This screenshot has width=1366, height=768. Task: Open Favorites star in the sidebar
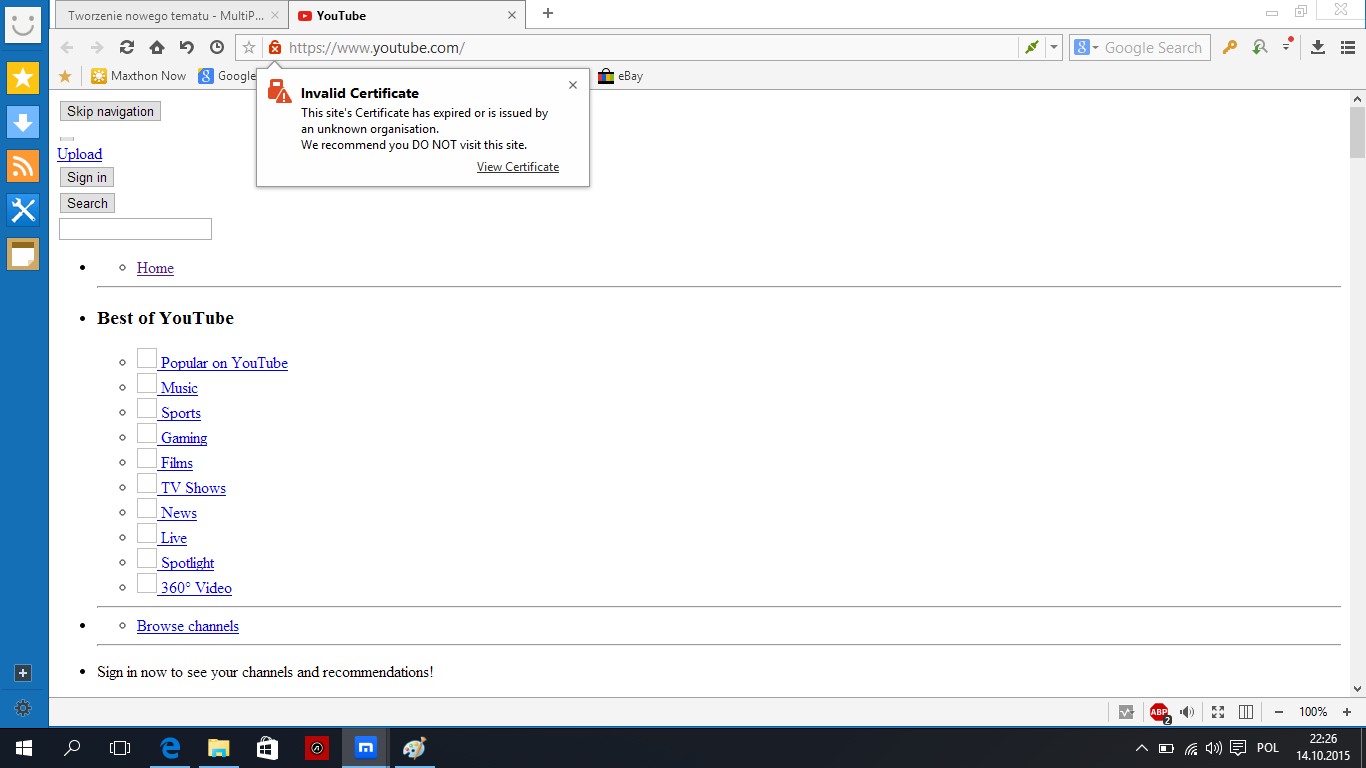pos(23,78)
